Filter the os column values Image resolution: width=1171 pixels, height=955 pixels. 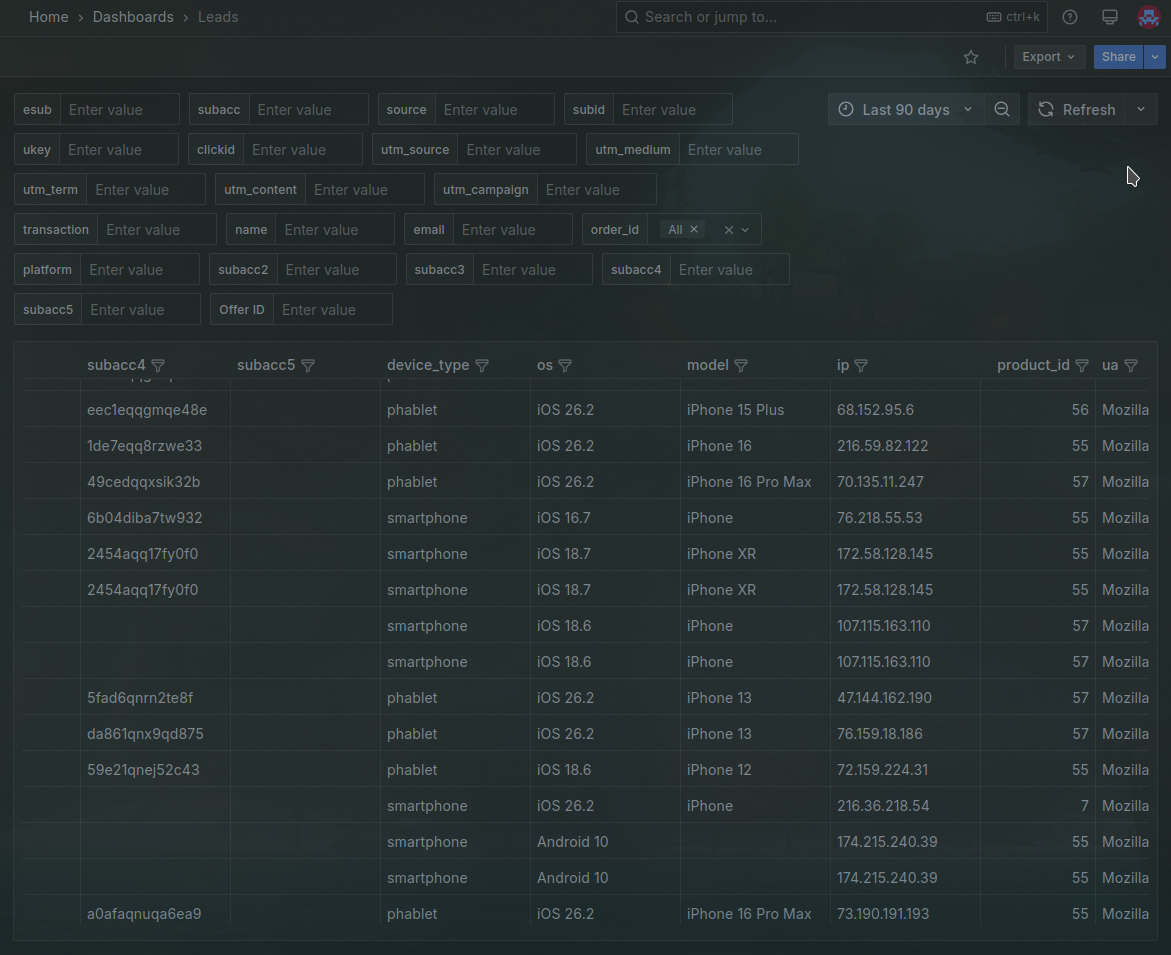tap(565, 366)
